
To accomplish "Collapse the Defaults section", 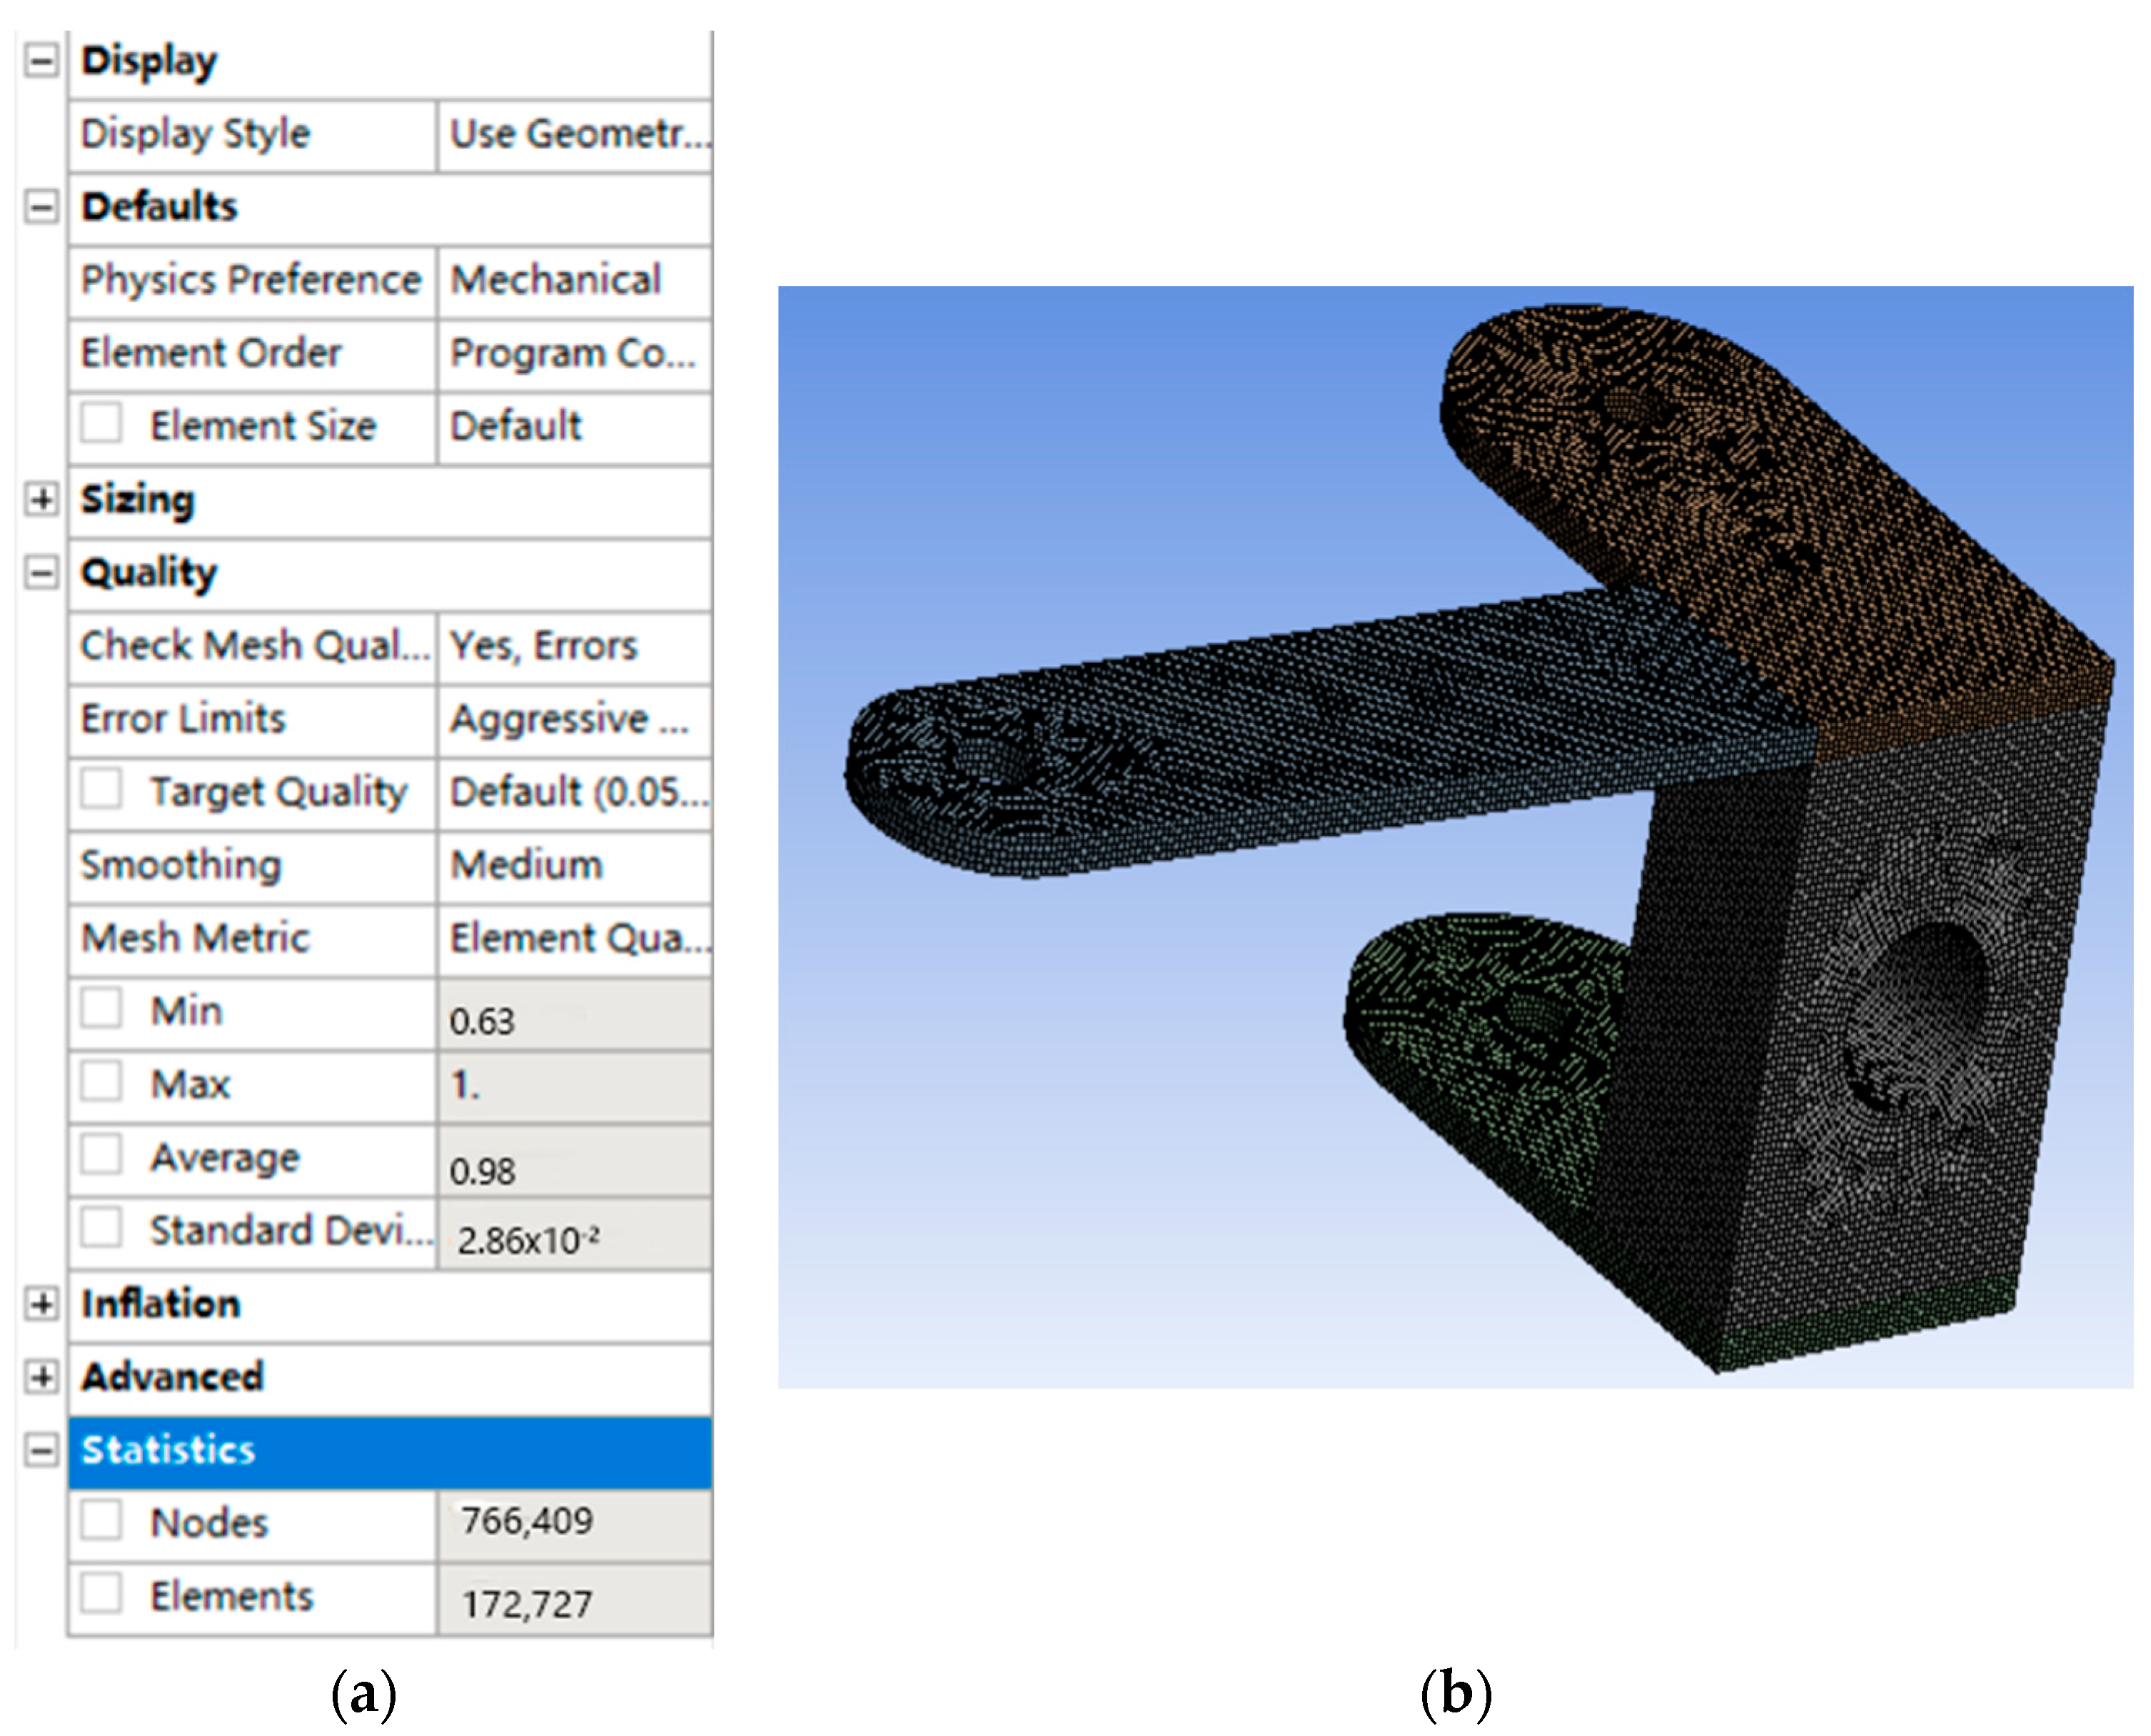I will 41,208.
